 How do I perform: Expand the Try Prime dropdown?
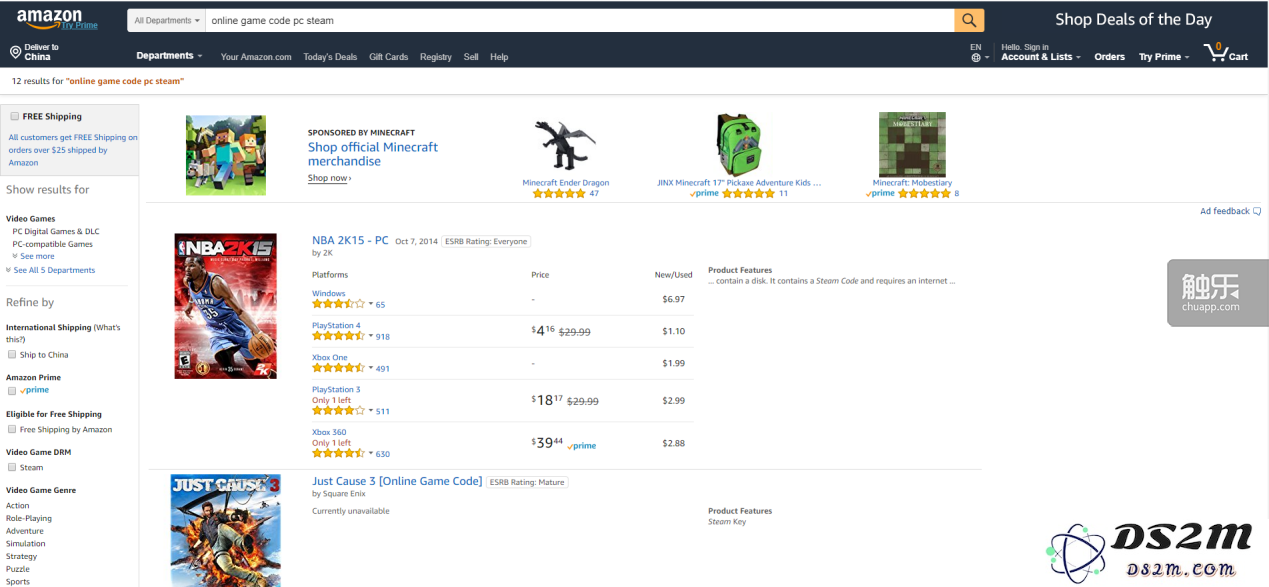point(1164,57)
